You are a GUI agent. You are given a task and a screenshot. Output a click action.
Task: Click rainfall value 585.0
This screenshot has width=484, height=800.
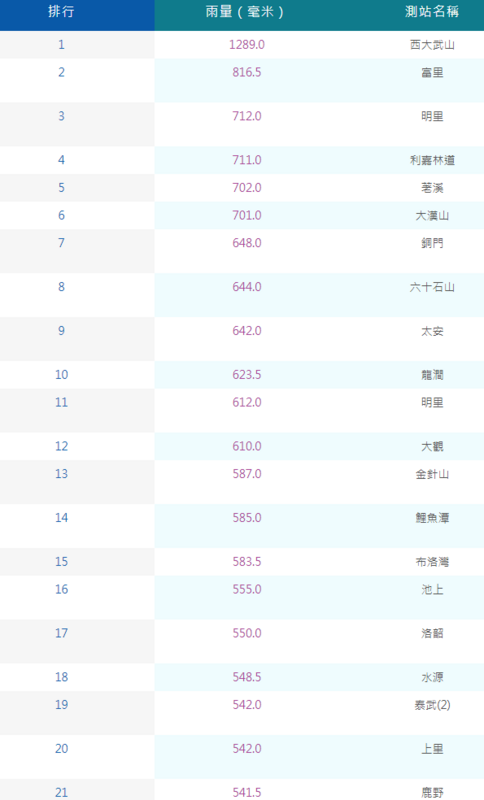[247, 517]
